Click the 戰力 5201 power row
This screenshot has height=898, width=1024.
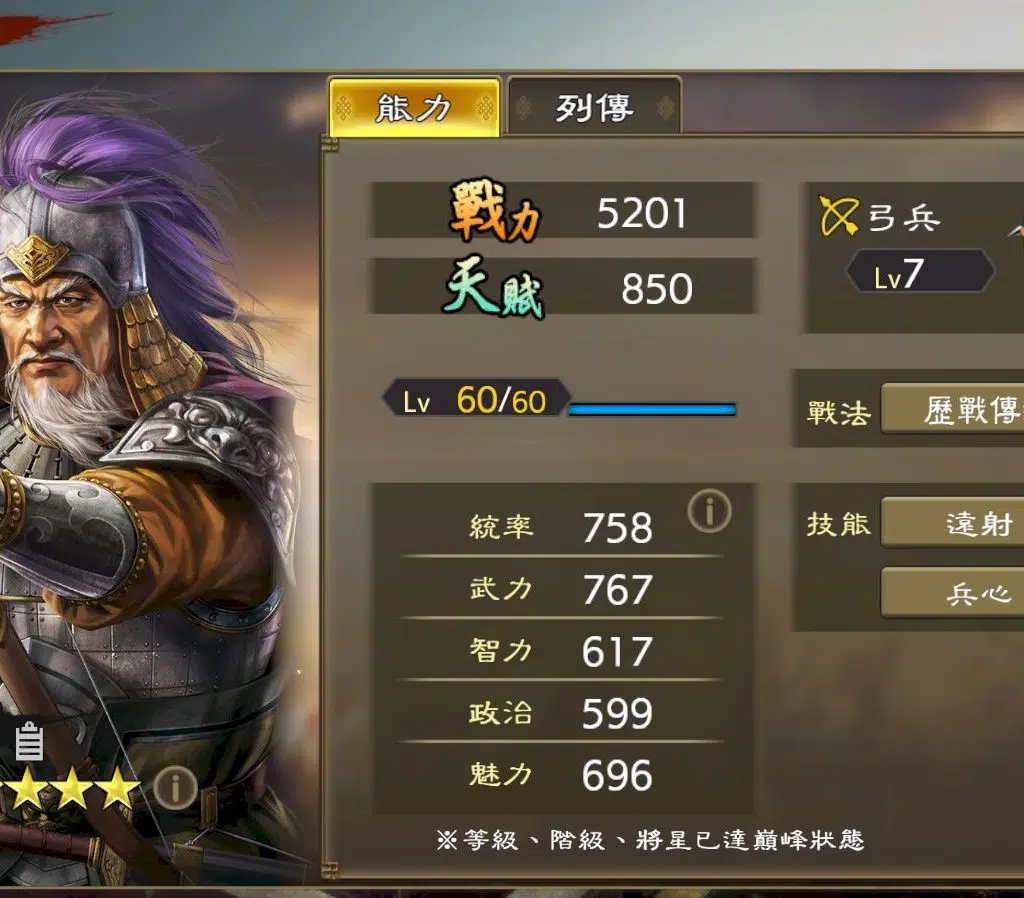(563, 210)
